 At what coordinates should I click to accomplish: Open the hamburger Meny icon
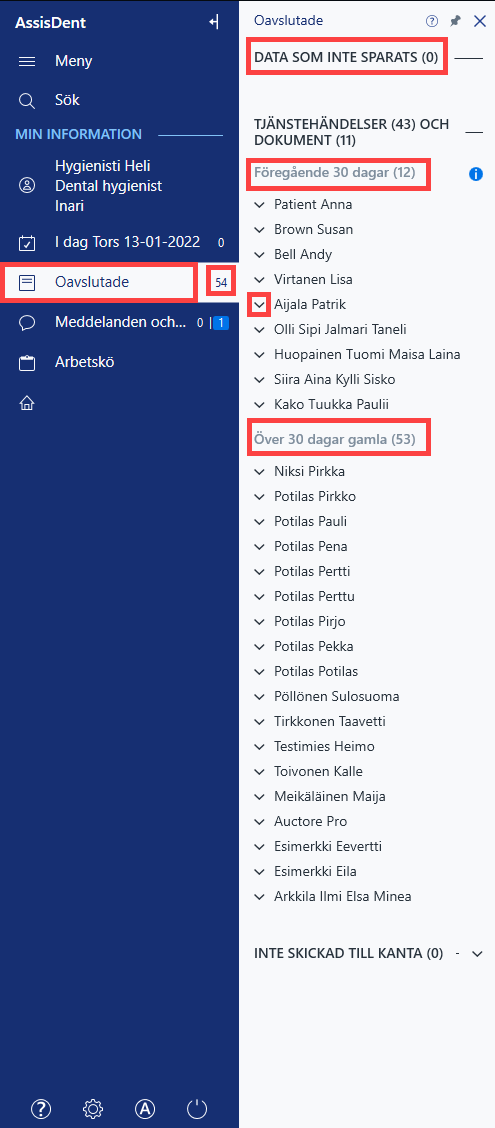(x=27, y=61)
